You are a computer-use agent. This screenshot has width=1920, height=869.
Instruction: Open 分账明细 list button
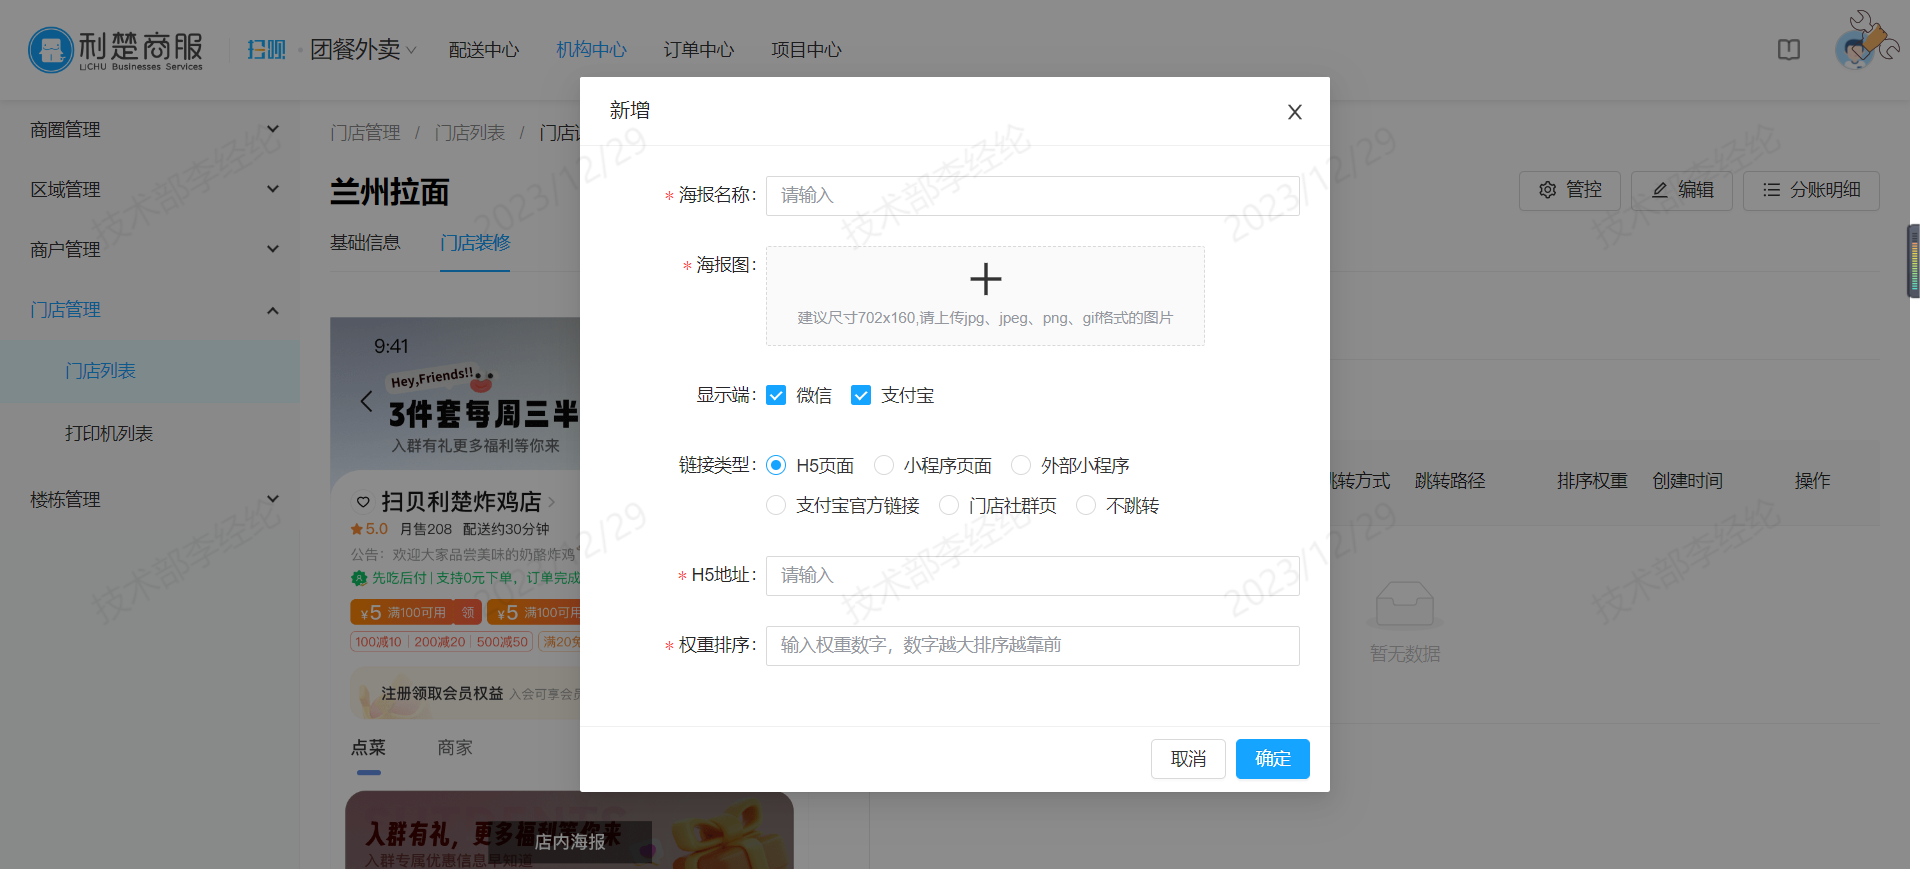(1811, 190)
